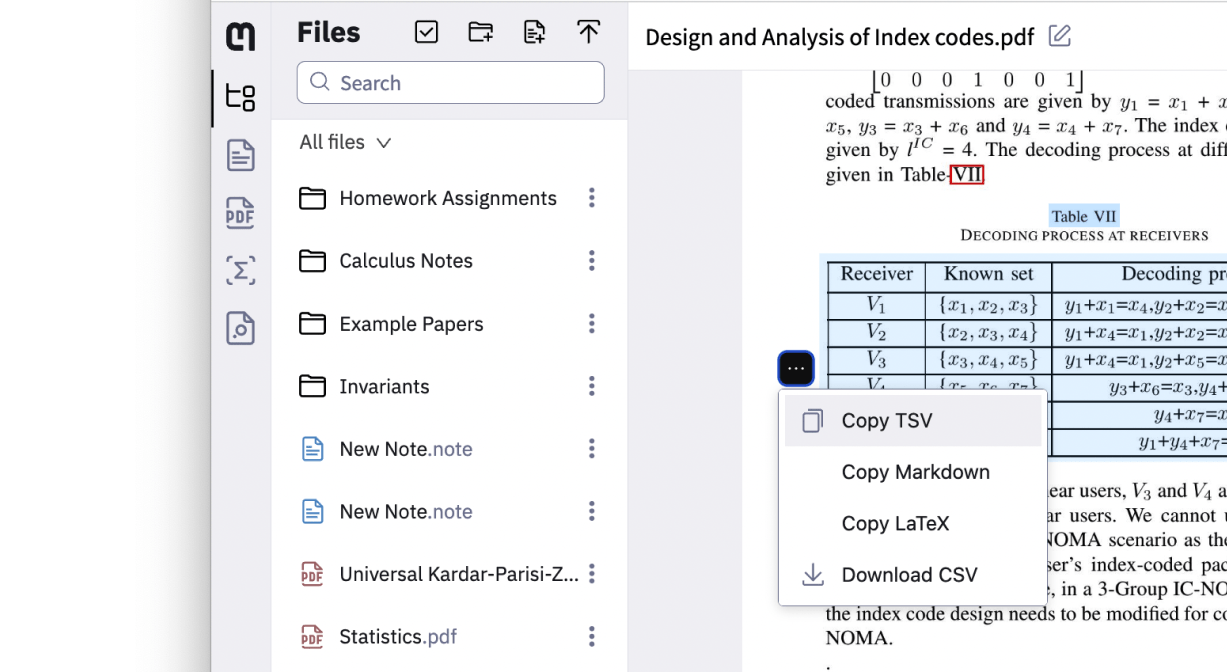This screenshot has height=672, width=1227.
Task: Click Download CSV option
Action: coord(910,575)
